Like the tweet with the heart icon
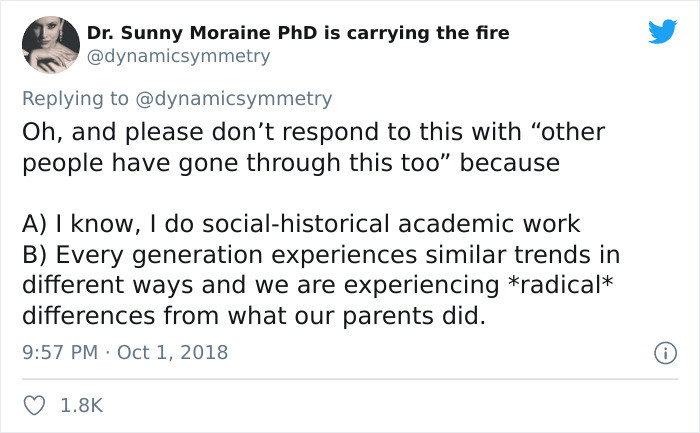The height and width of the screenshot is (433, 700). (x=34, y=405)
